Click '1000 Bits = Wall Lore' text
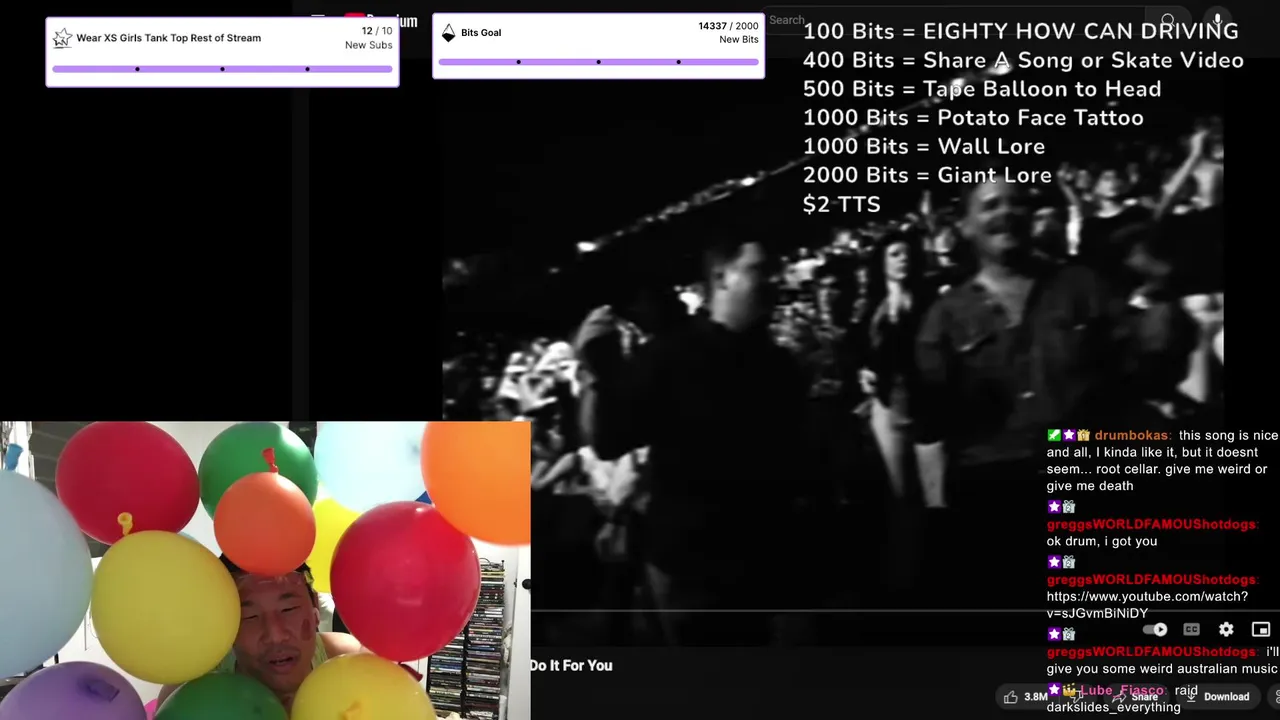This screenshot has height=720, width=1280. (924, 146)
